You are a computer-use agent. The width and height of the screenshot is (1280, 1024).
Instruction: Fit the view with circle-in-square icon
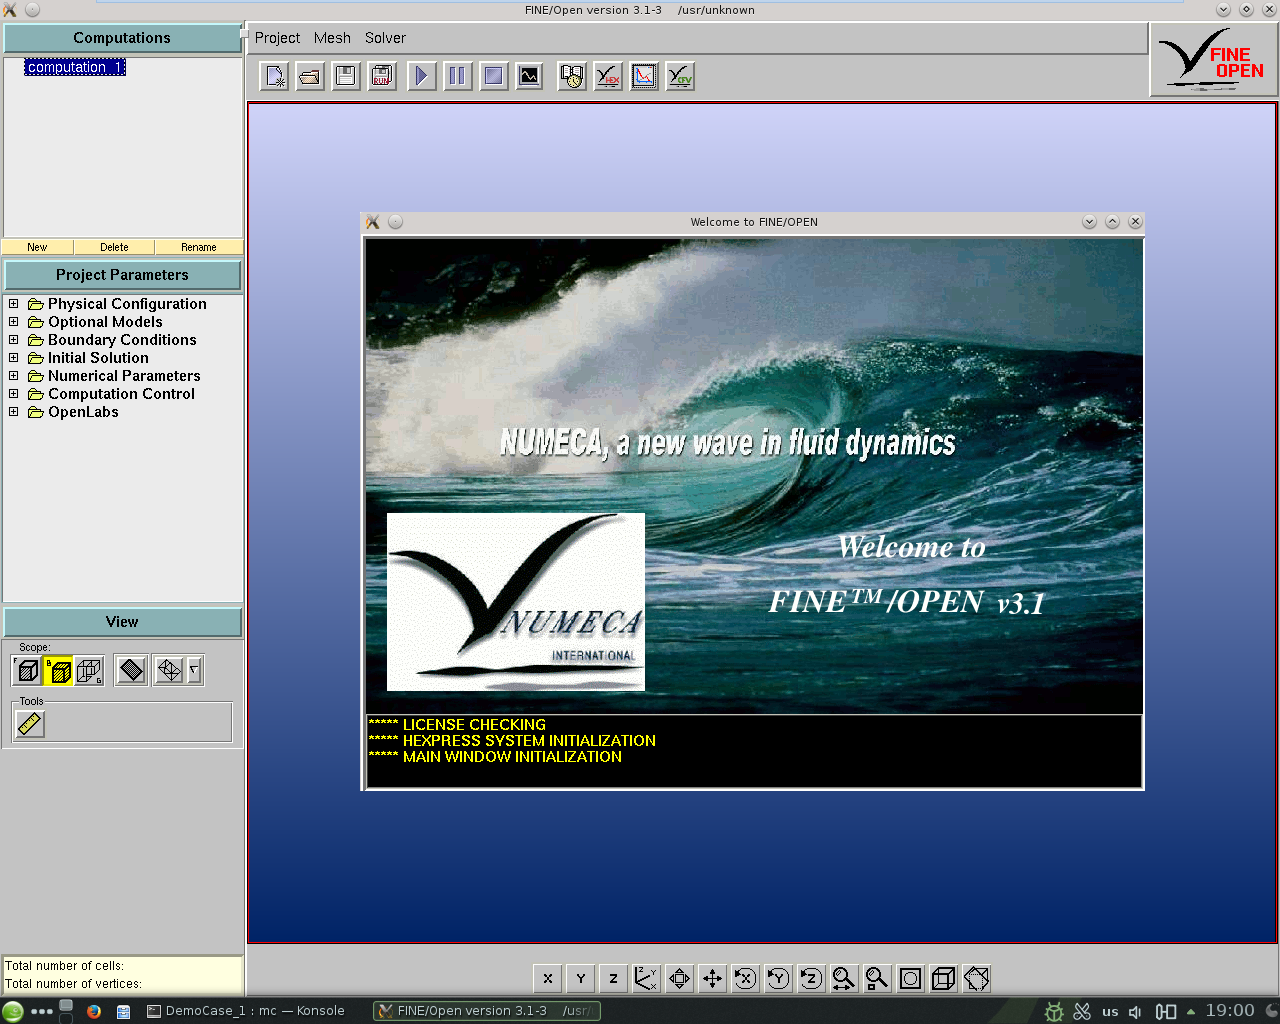pos(911,978)
